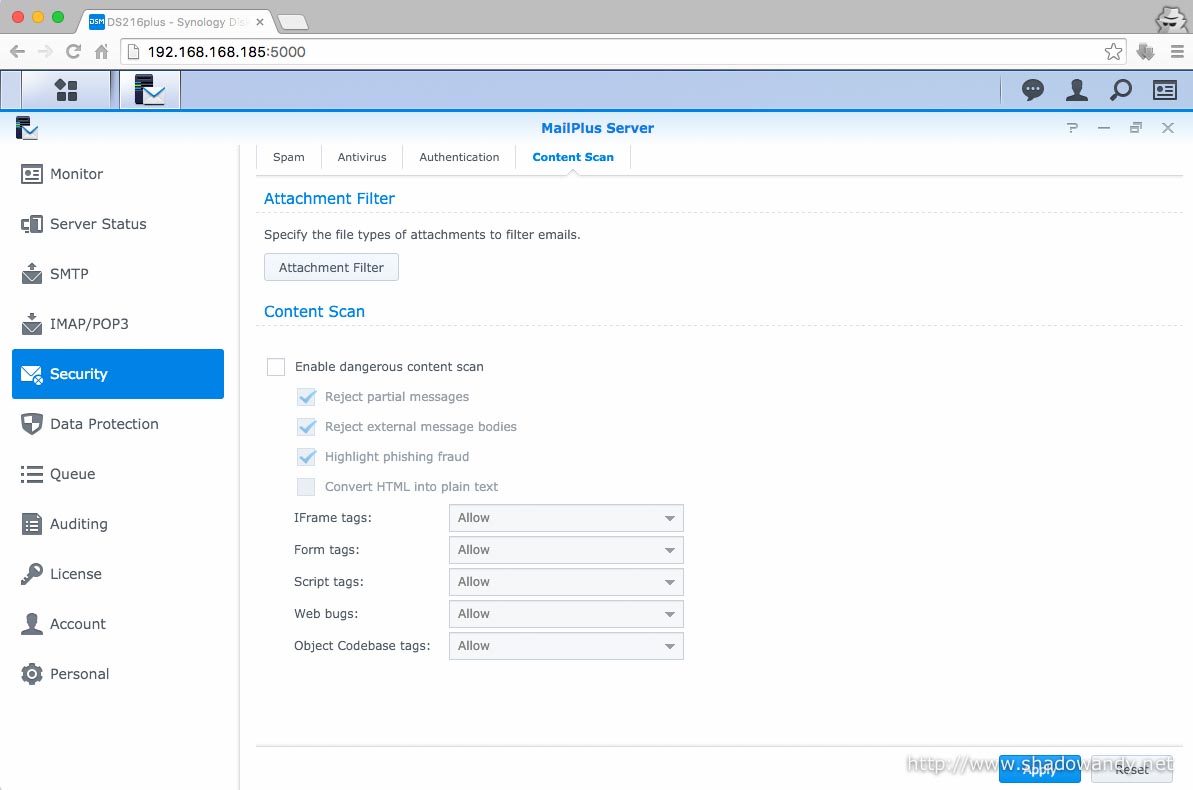The image size is (1193, 790).
Task: Switch to the Authentication tab
Action: point(459,157)
